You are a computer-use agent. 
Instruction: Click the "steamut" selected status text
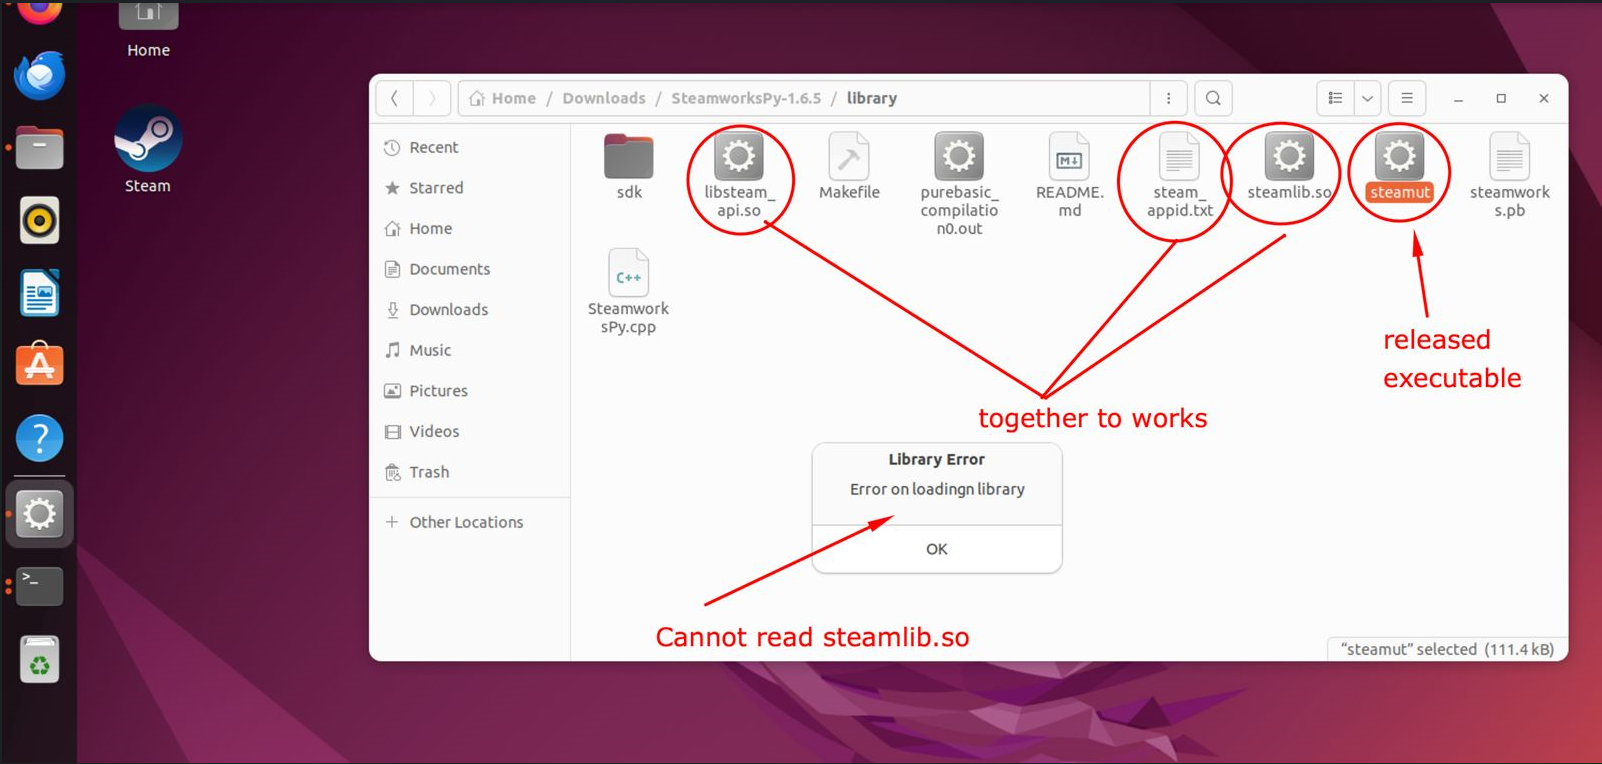coord(1447,649)
